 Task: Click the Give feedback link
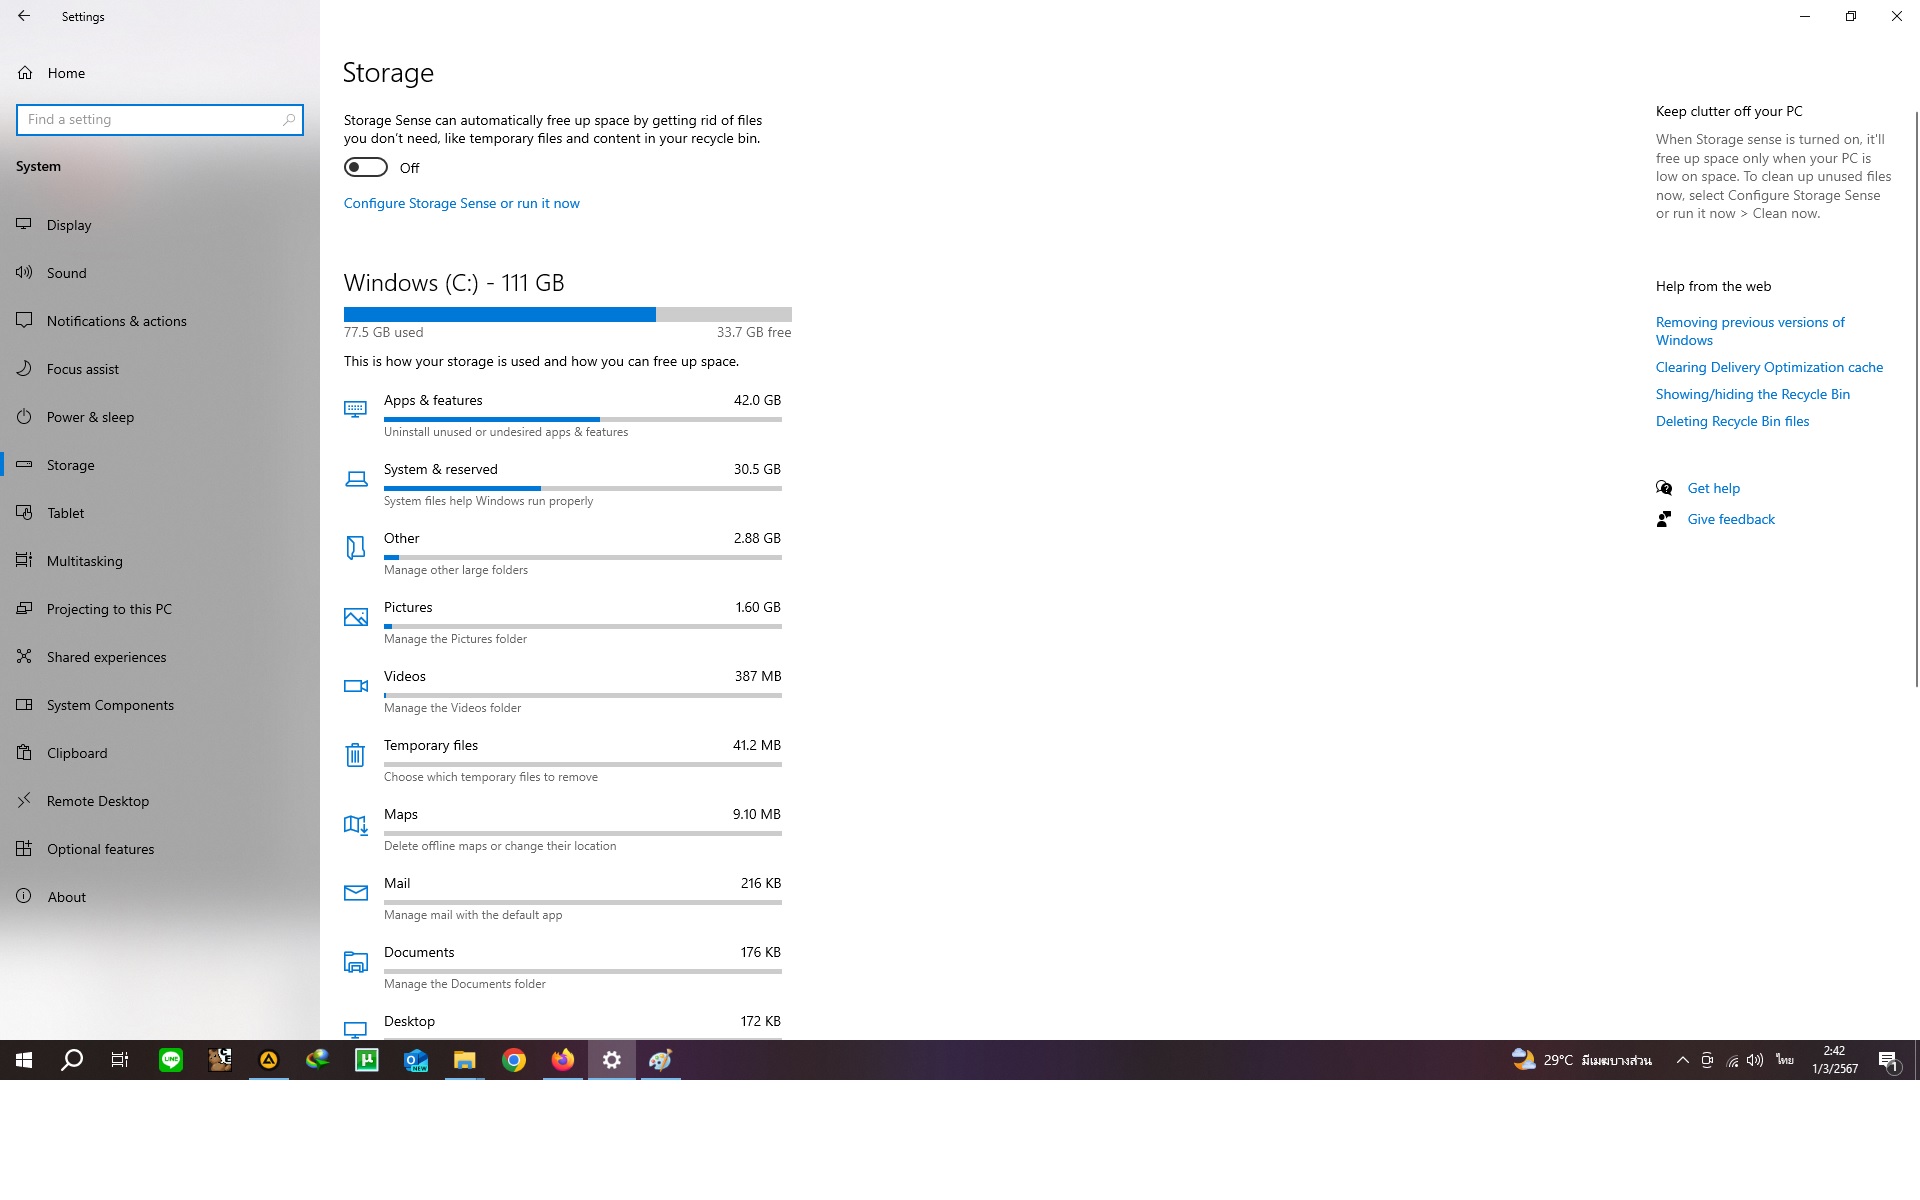1731,519
